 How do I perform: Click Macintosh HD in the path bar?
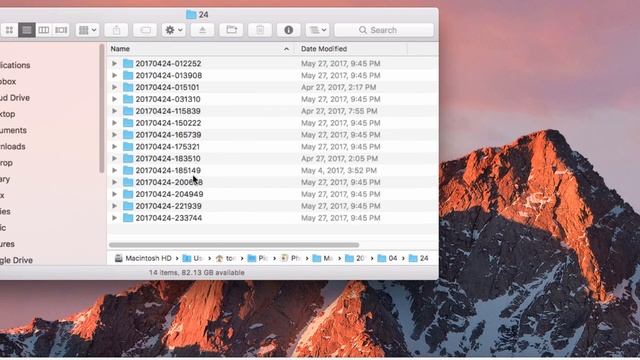pyautogui.click(x=143, y=258)
